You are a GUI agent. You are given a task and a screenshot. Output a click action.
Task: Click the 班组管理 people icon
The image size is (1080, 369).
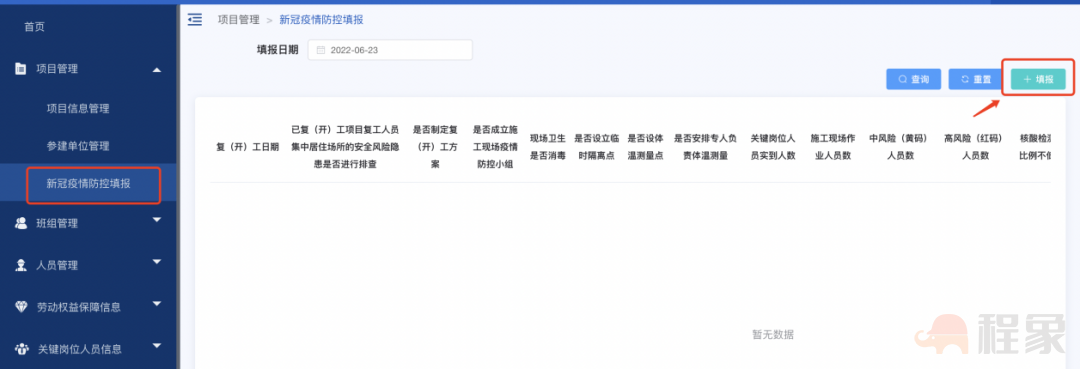[x=21, y=223]
